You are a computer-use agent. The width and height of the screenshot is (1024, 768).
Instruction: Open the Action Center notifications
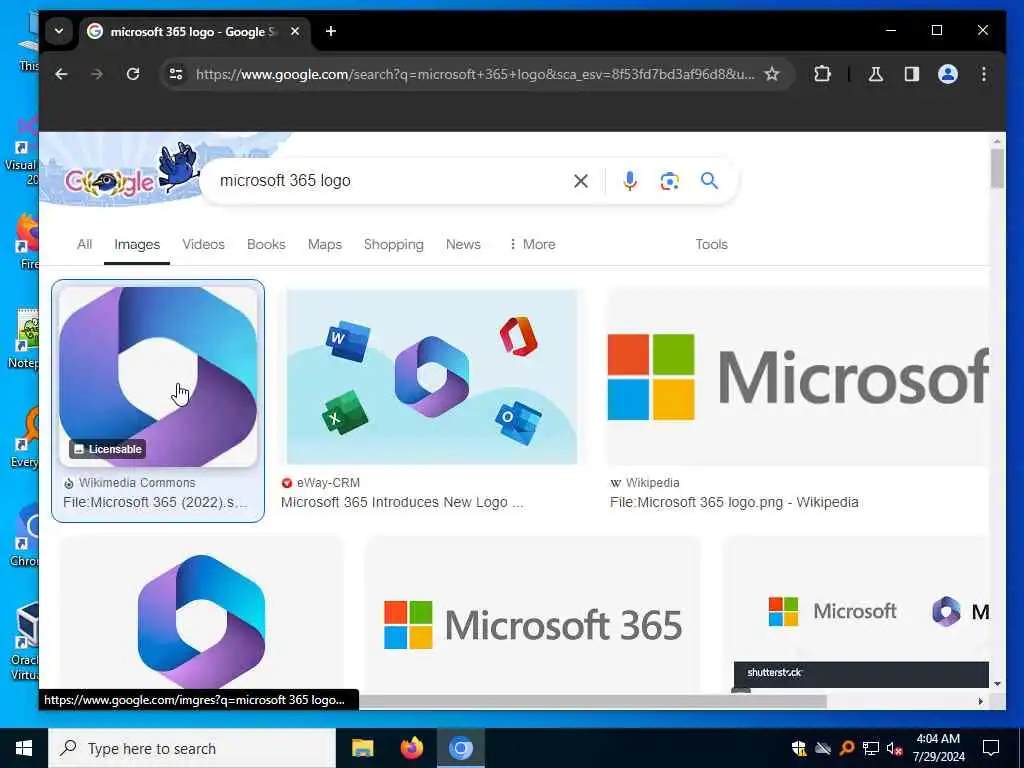tap(991, 748)
